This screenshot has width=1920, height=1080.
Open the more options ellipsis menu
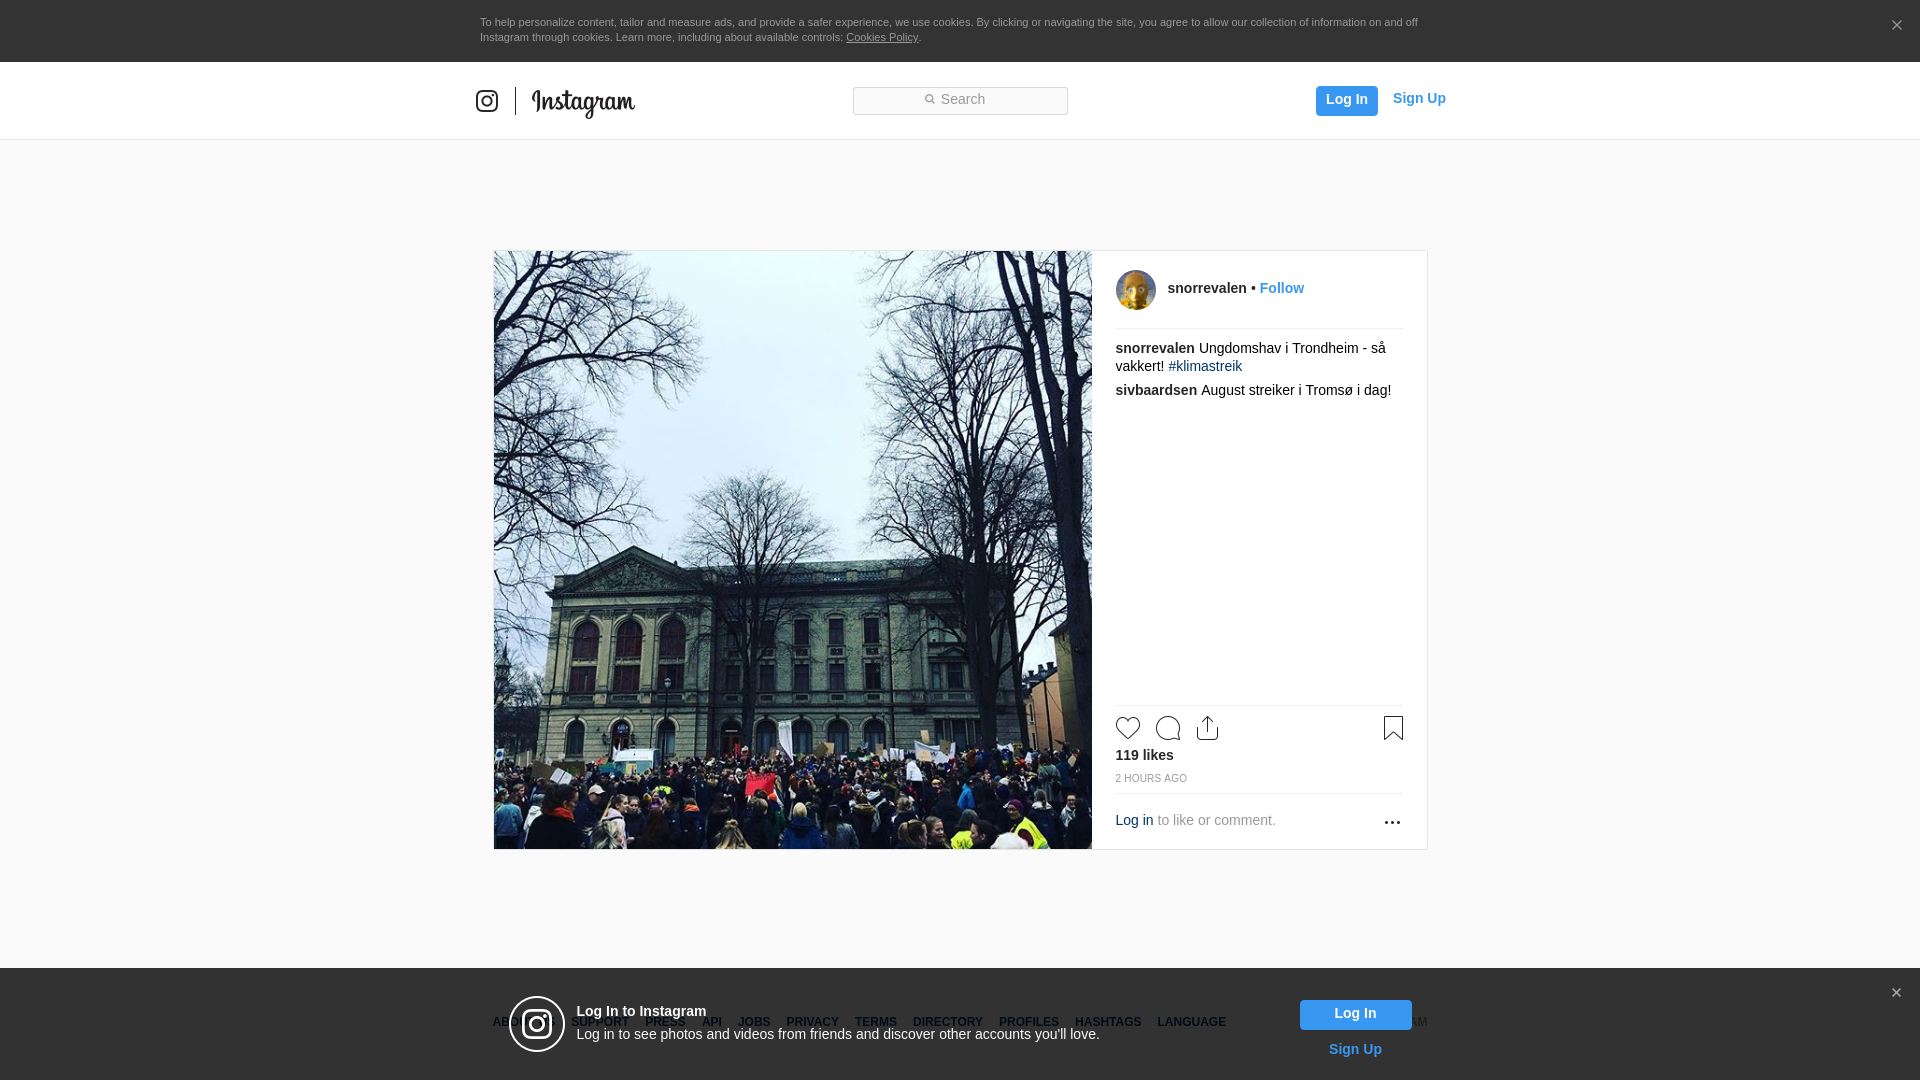click(1392, 822)
